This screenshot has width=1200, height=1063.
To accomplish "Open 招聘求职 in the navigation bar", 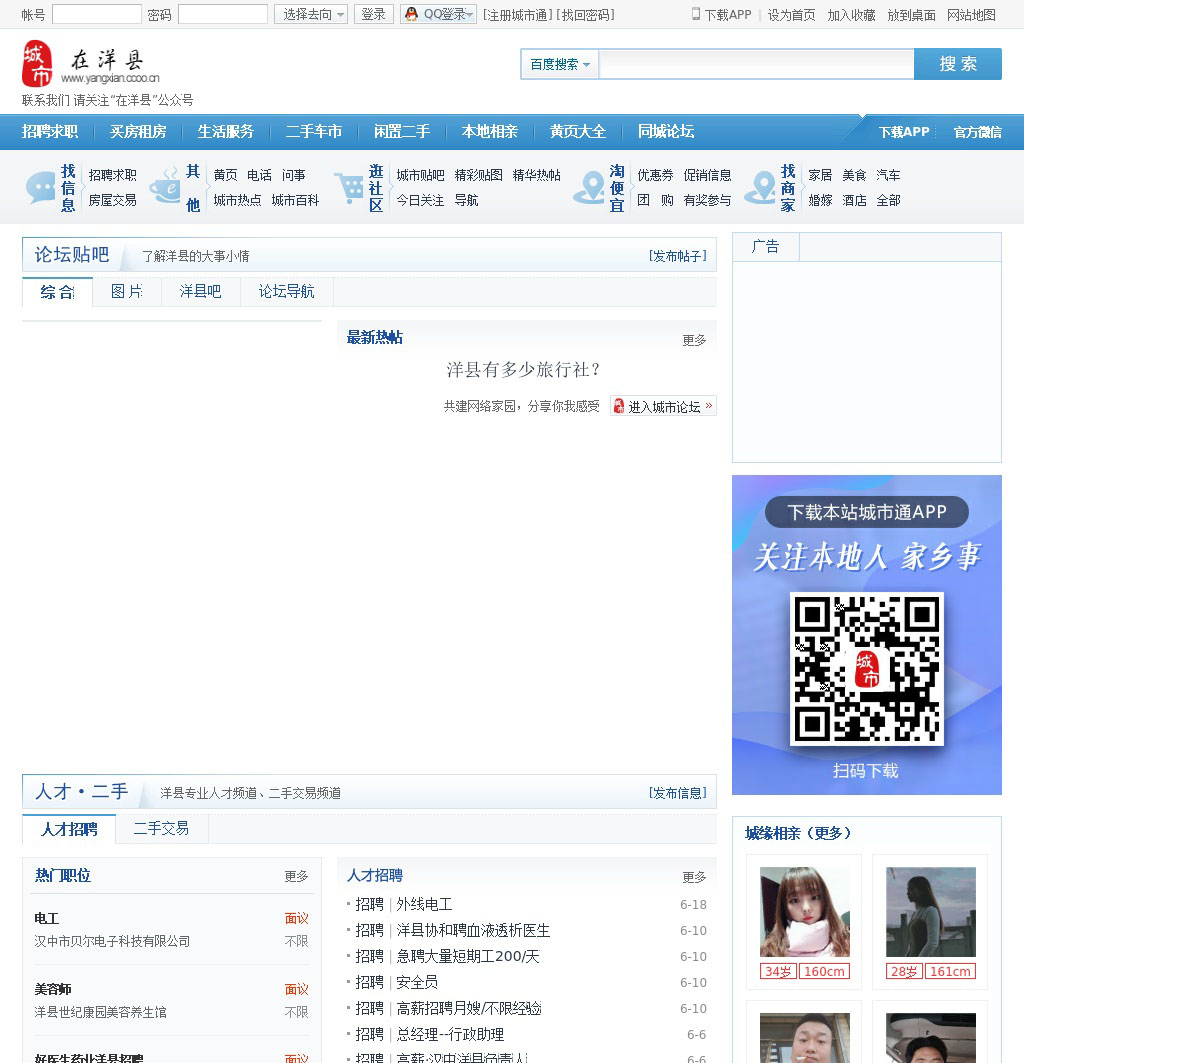I will [x=50, y=131].
